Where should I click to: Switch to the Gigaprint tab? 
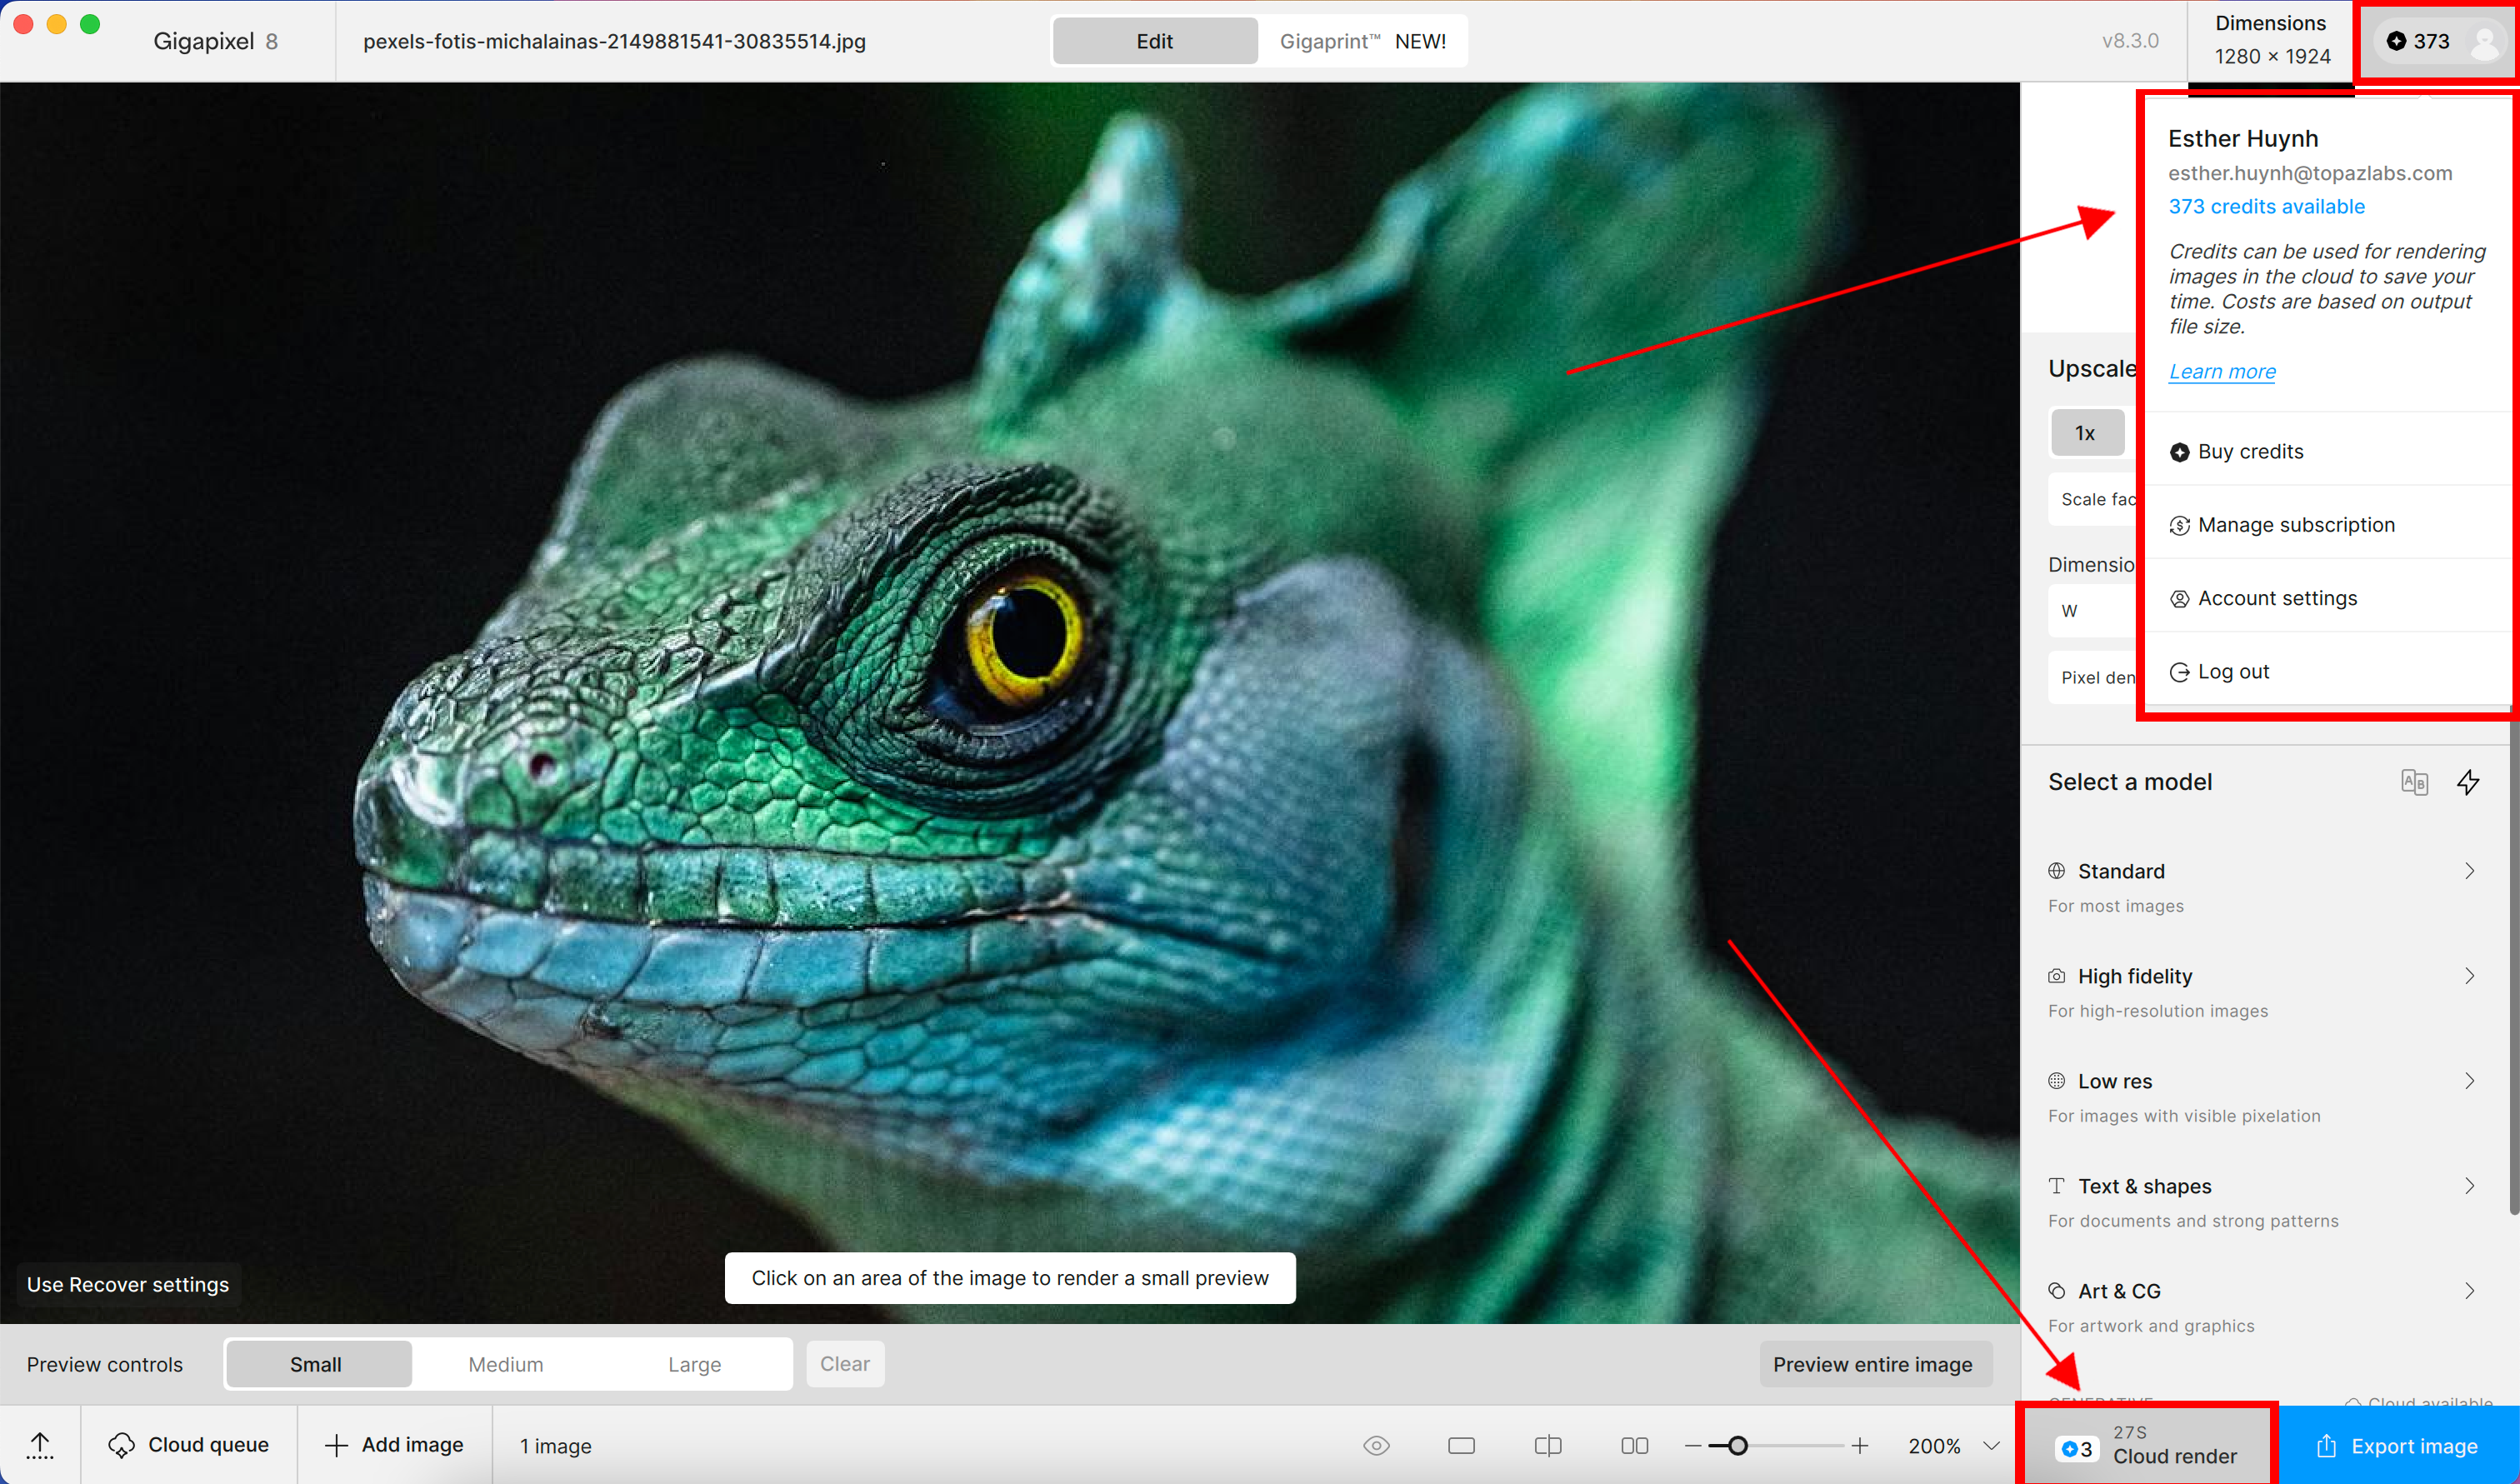1362,41
